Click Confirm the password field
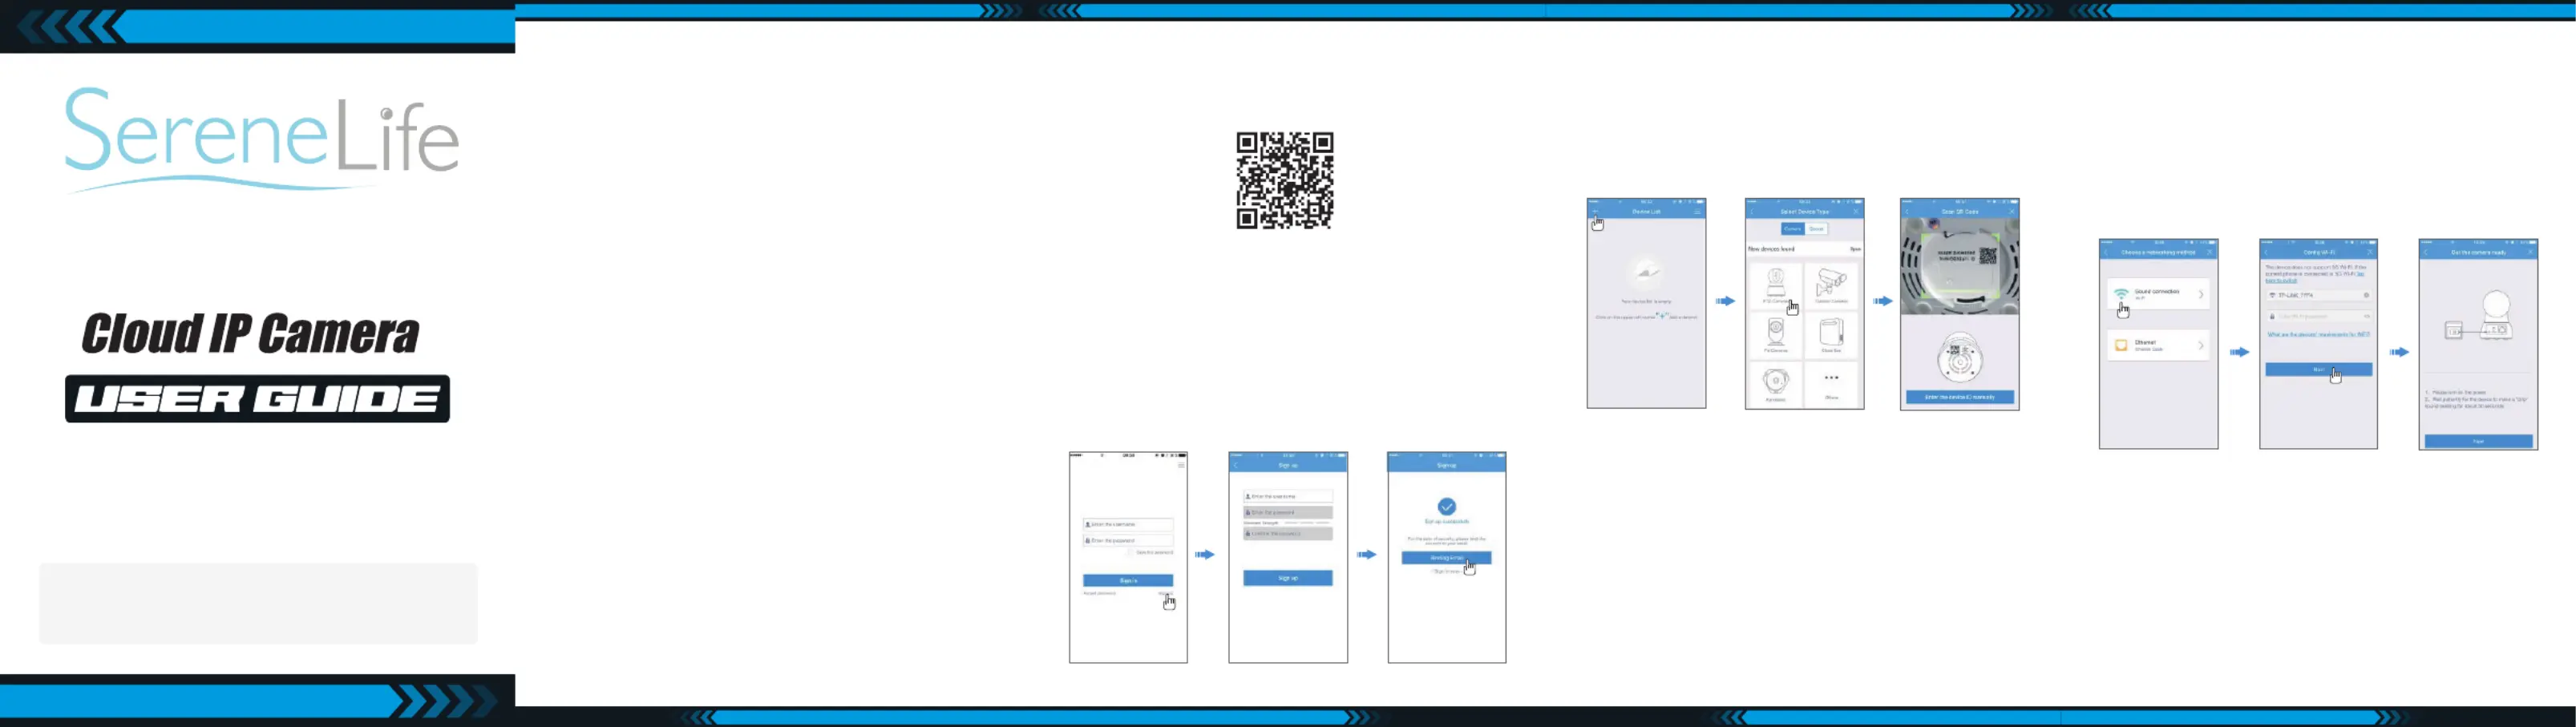Viewport: 2576px width, 727px height. (1288, 534)
